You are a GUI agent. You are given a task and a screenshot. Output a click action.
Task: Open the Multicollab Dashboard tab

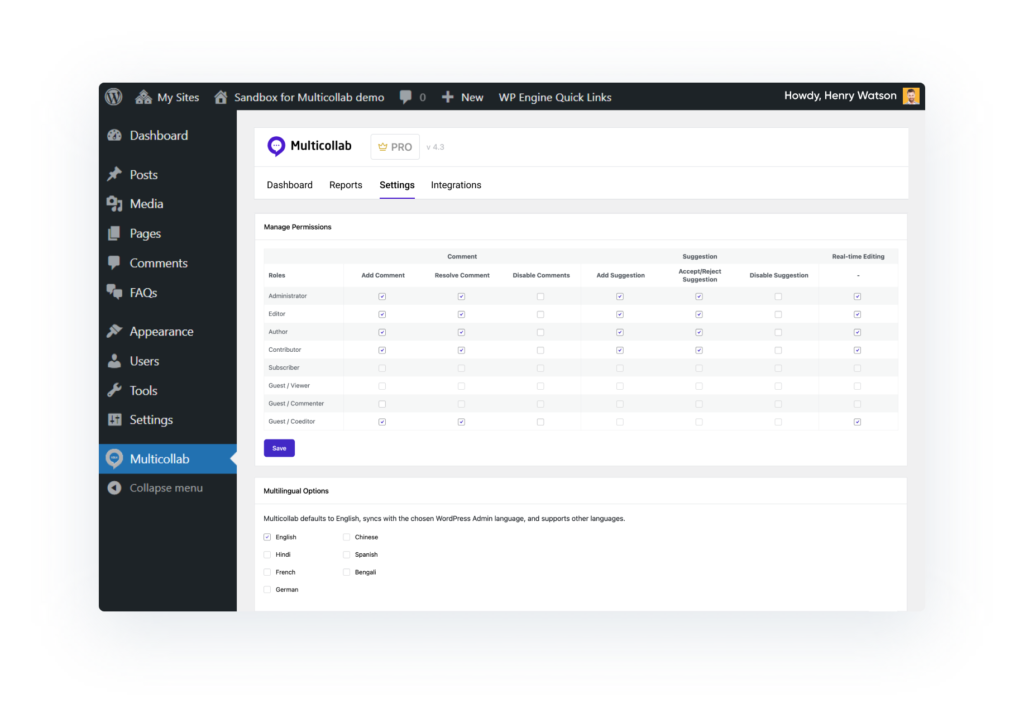(289, 185)
